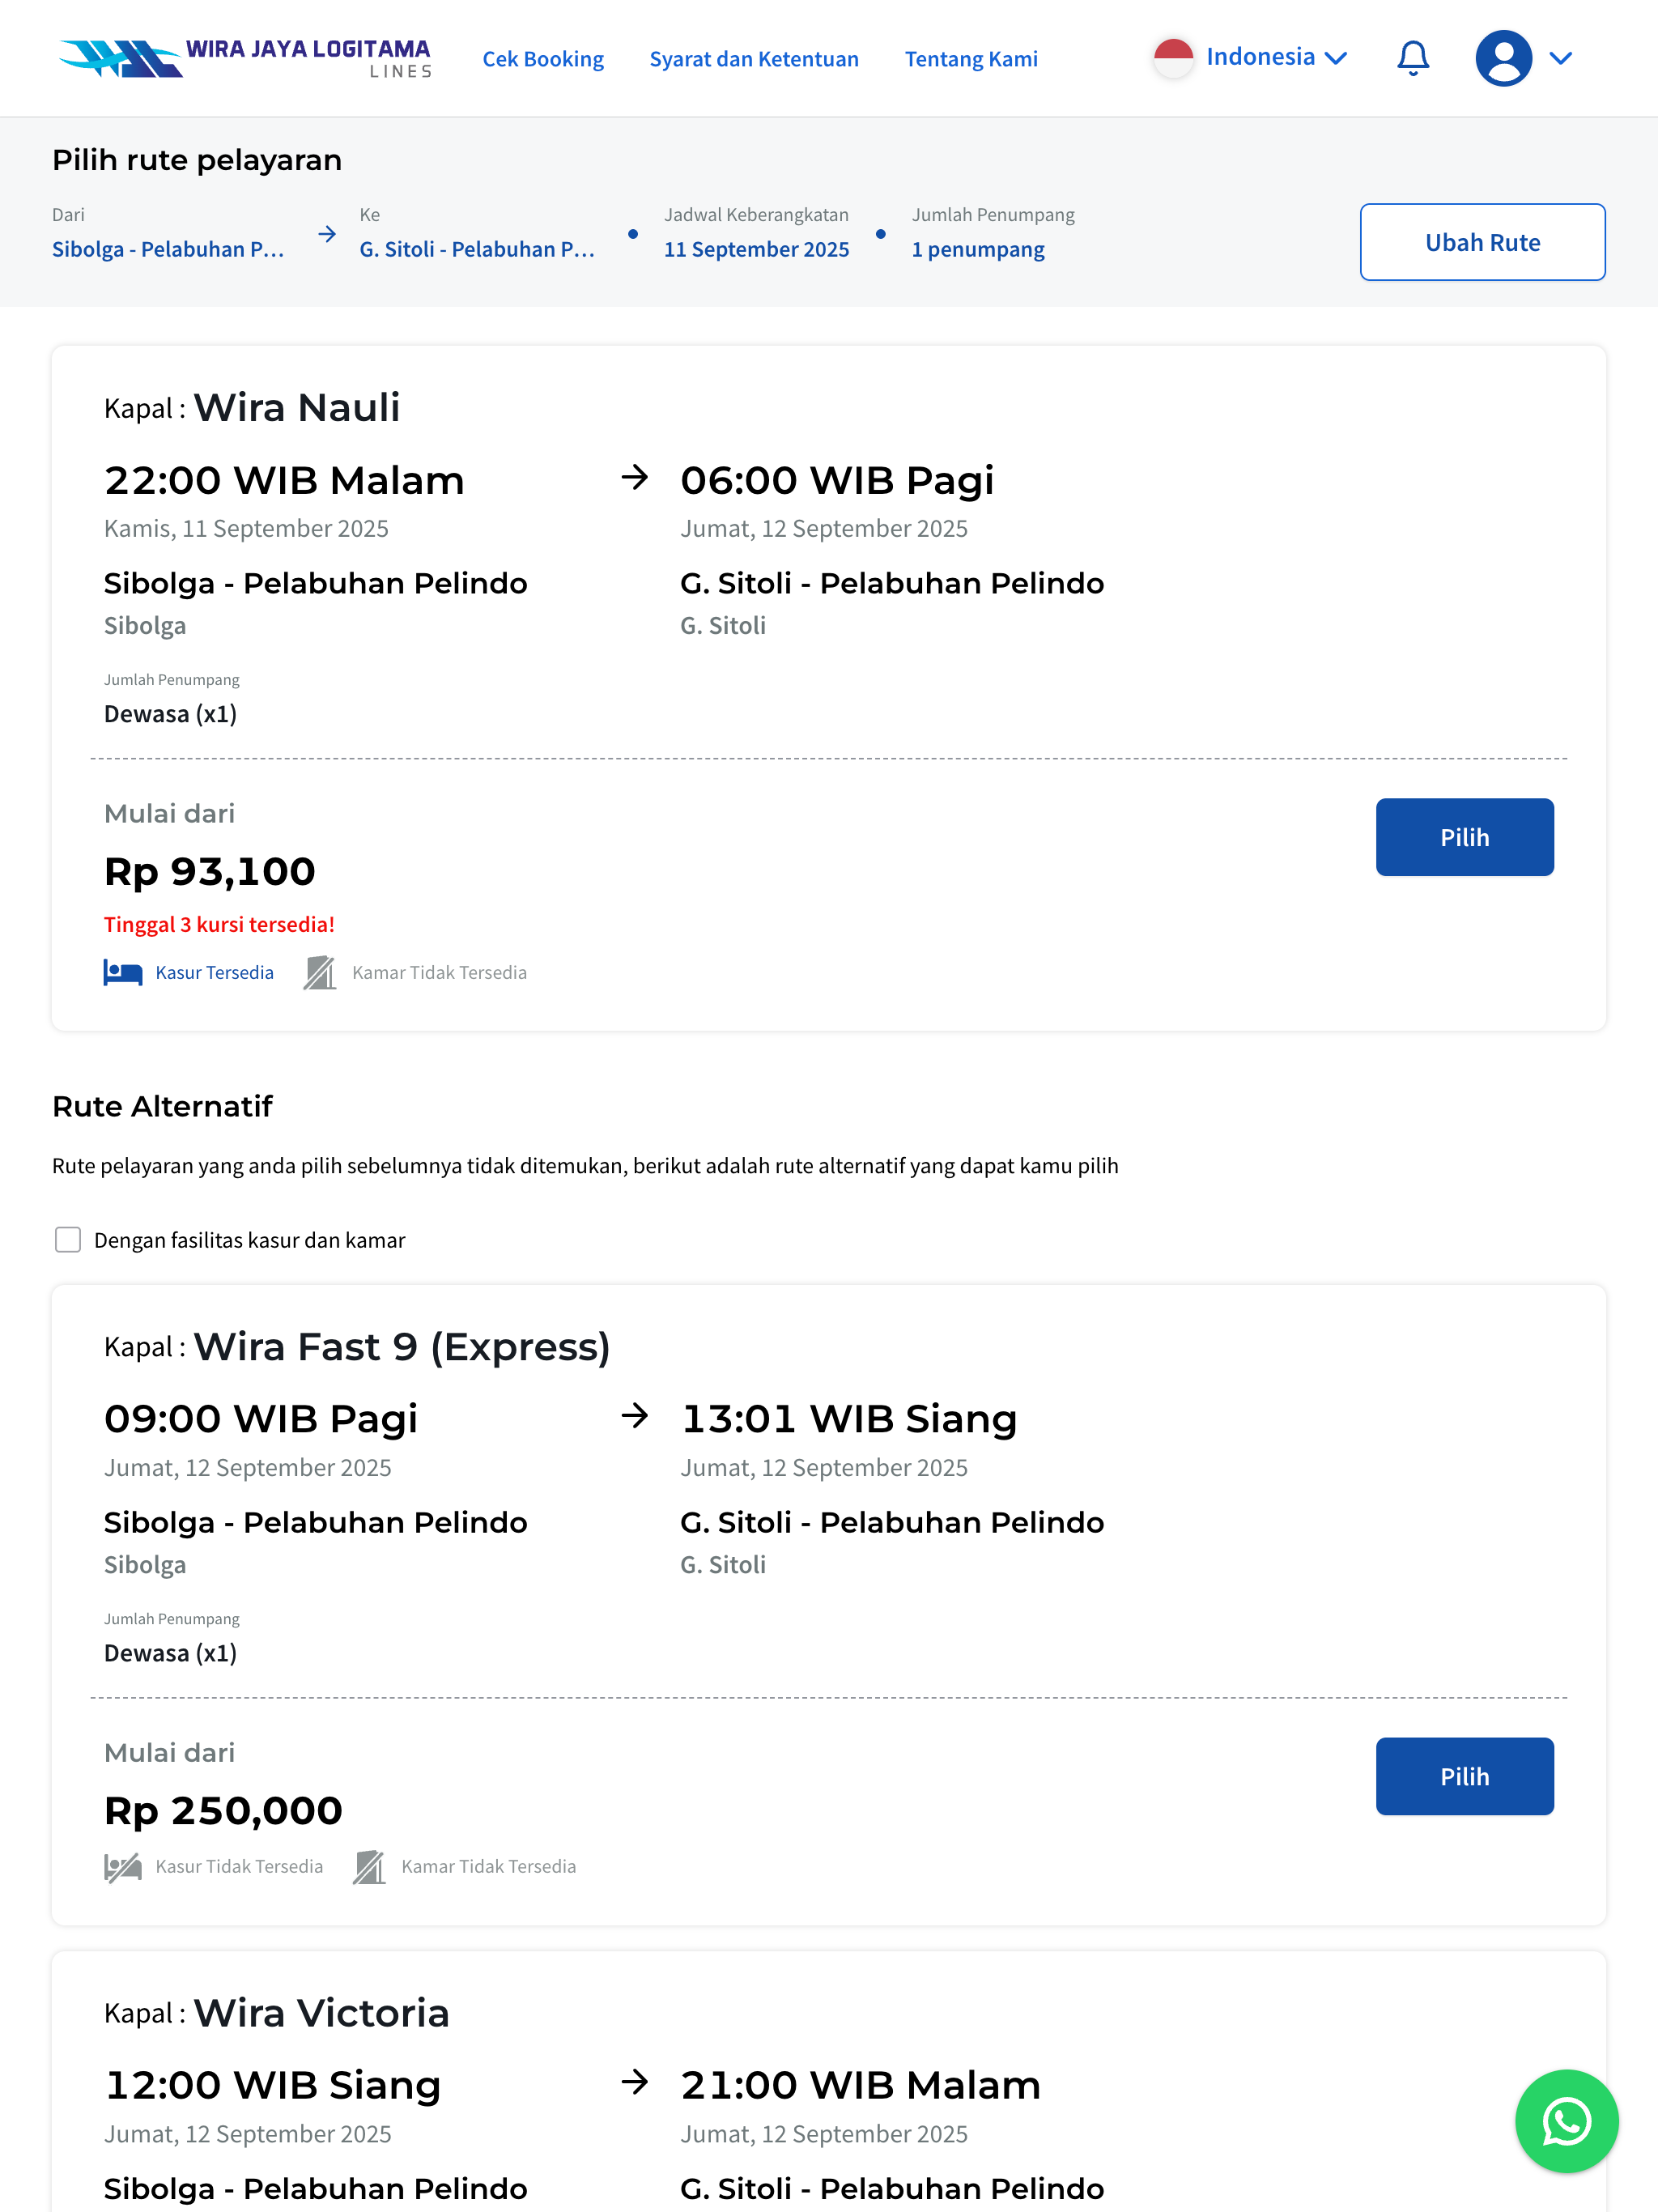Click the 1 penumpang passenger count
This screenshot has height=2212, width=1658.
(x=977, y=249)
